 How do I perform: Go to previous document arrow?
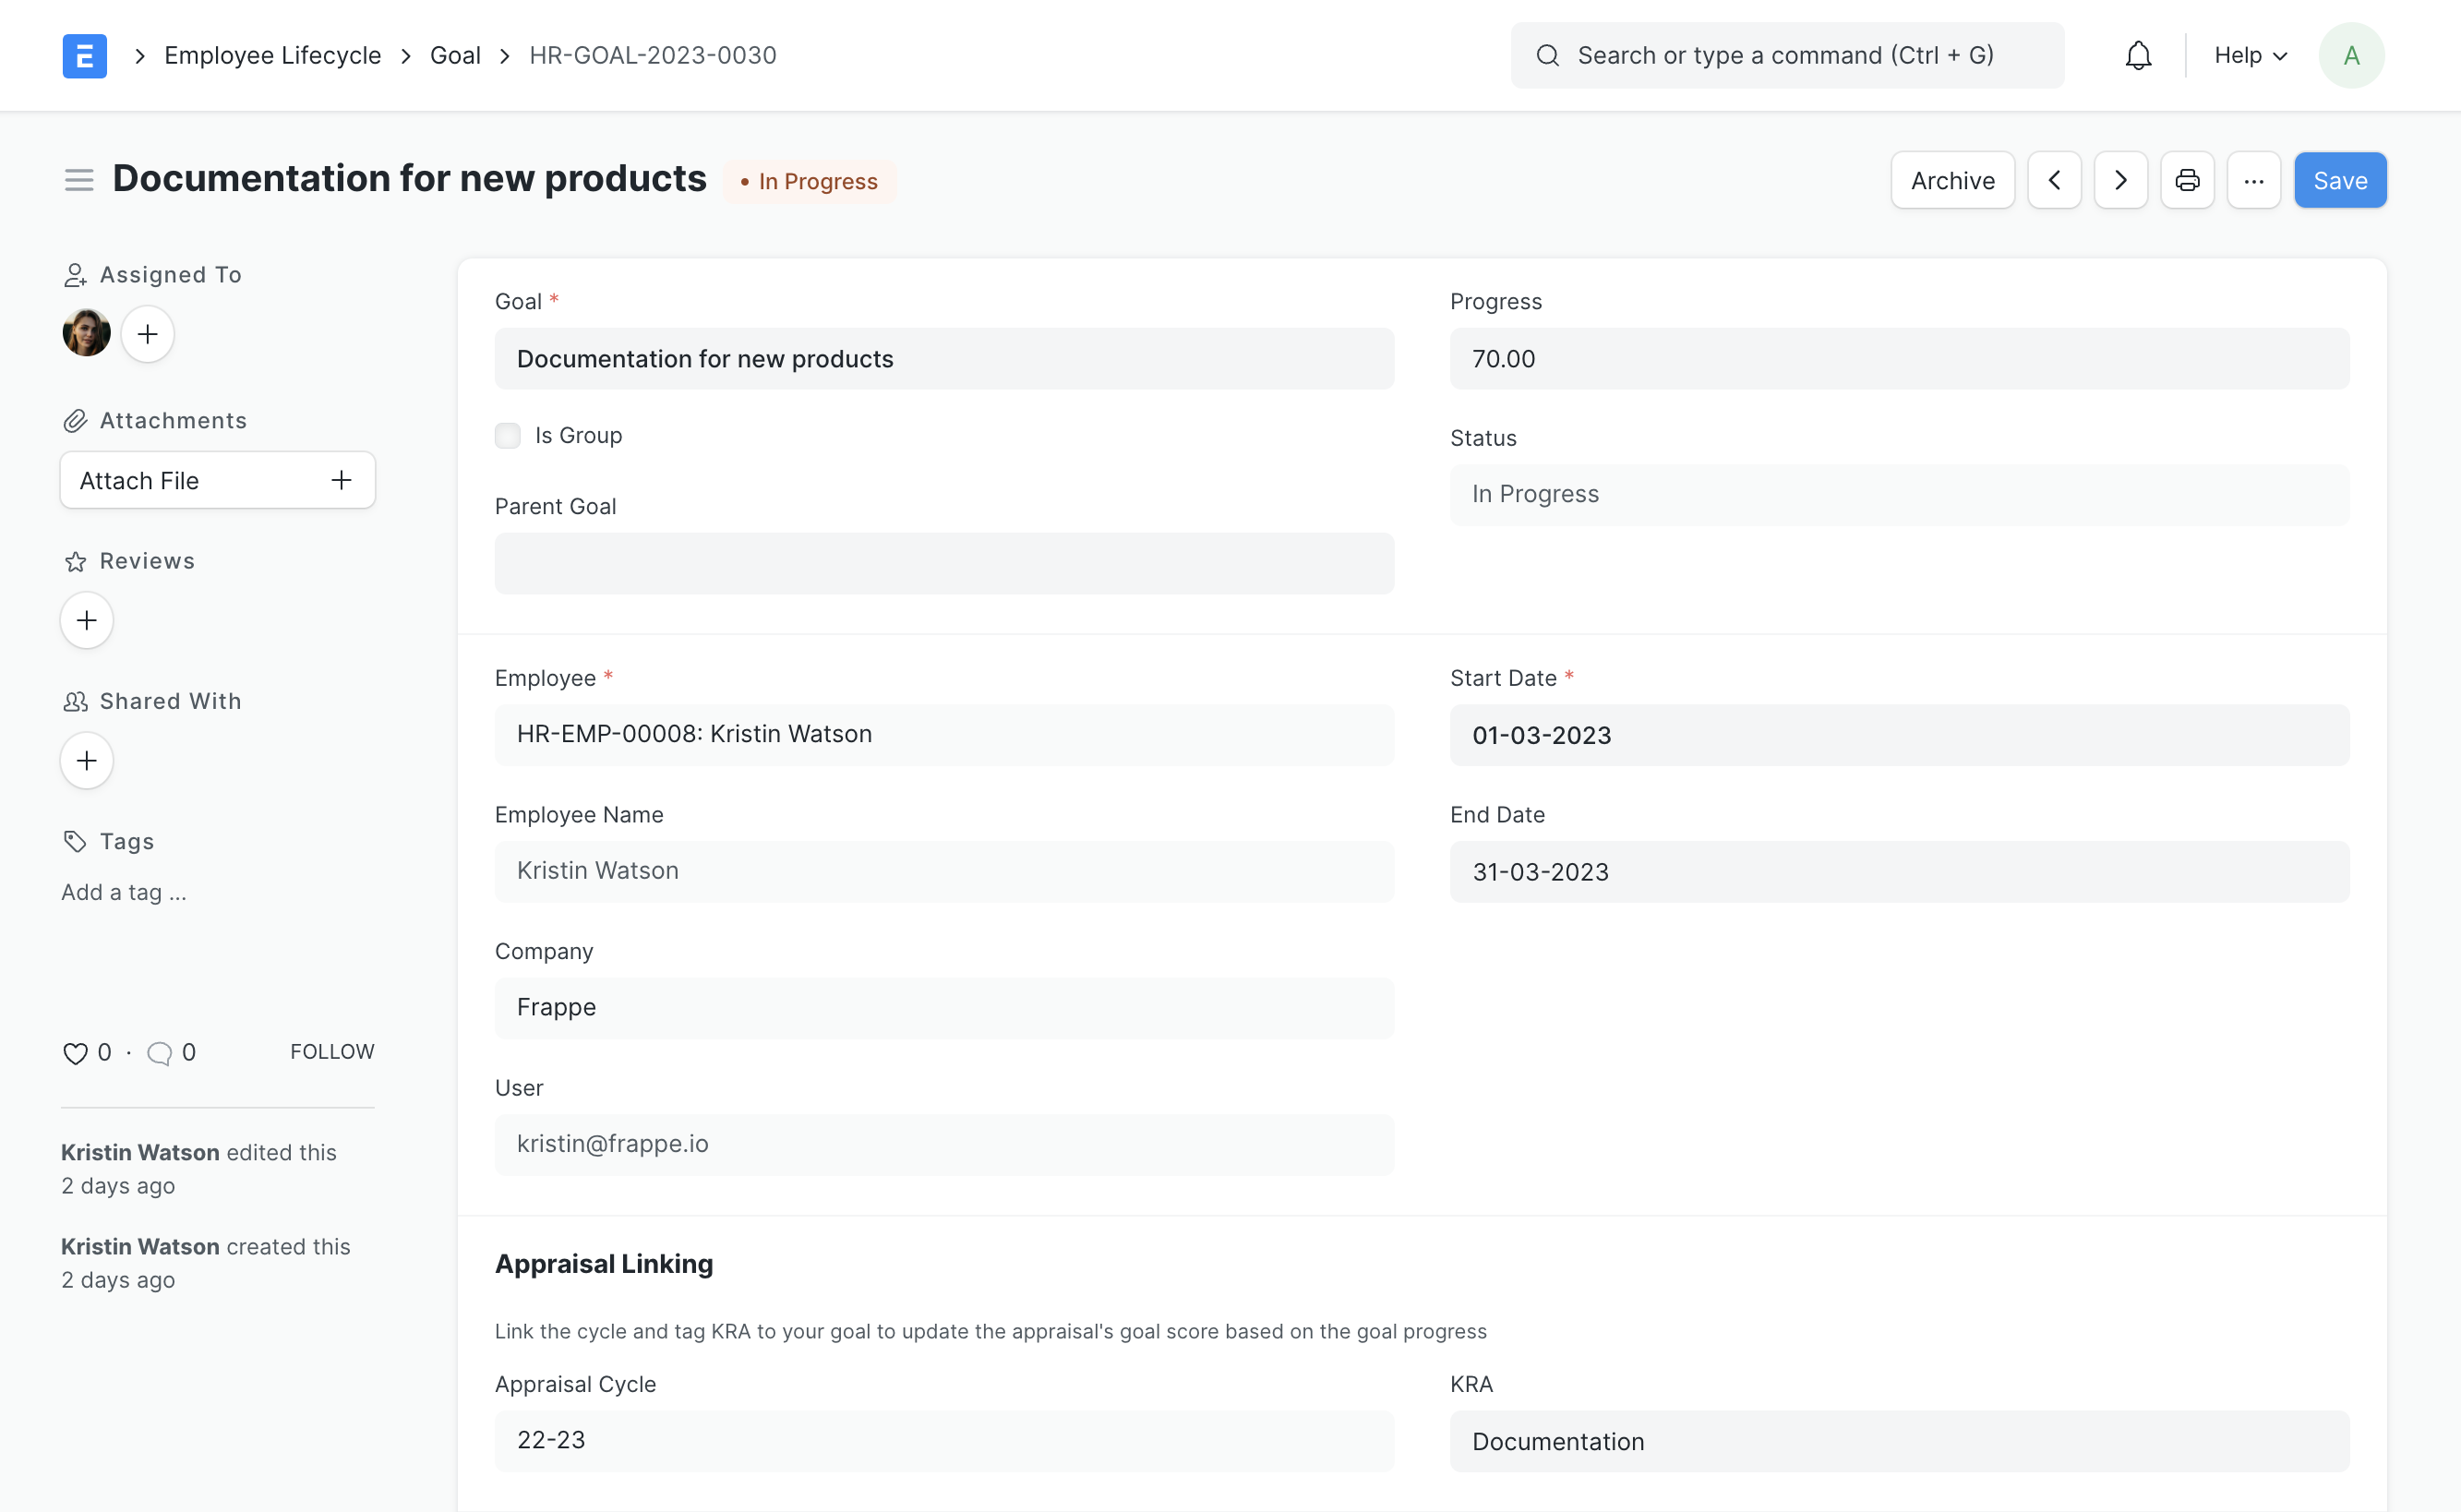coord(2054,181)
